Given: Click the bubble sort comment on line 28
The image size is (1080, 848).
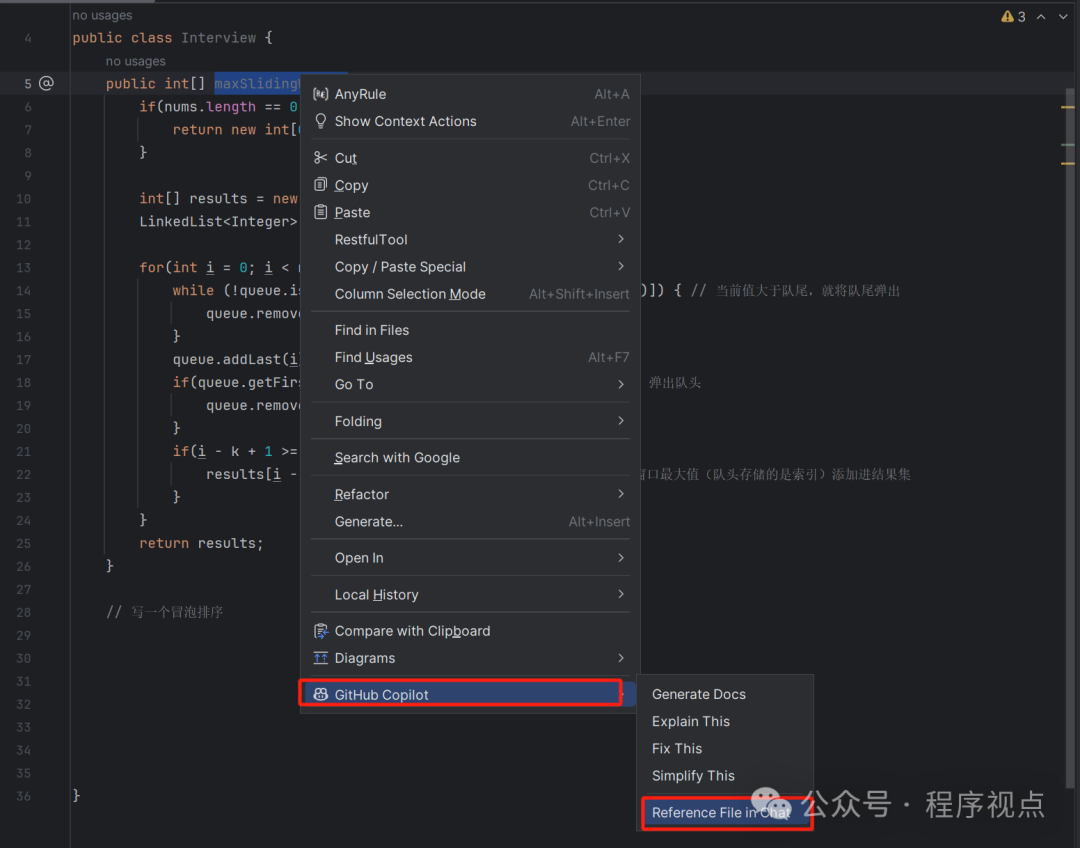Looking at the screenshot, I should 165,612.
